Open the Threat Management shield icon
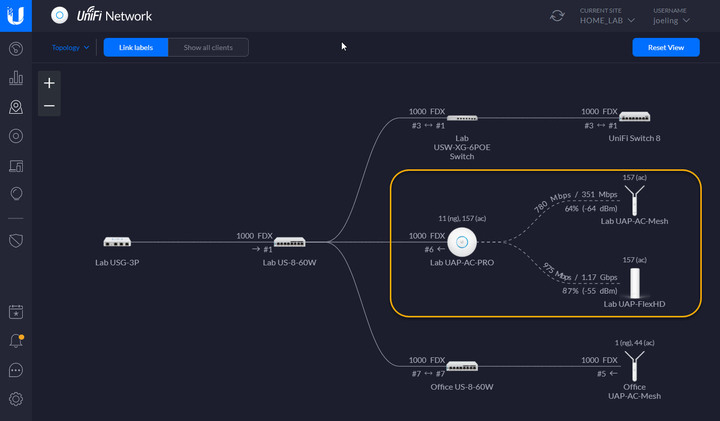The image size is (720, 421). (x=16, y=241)
